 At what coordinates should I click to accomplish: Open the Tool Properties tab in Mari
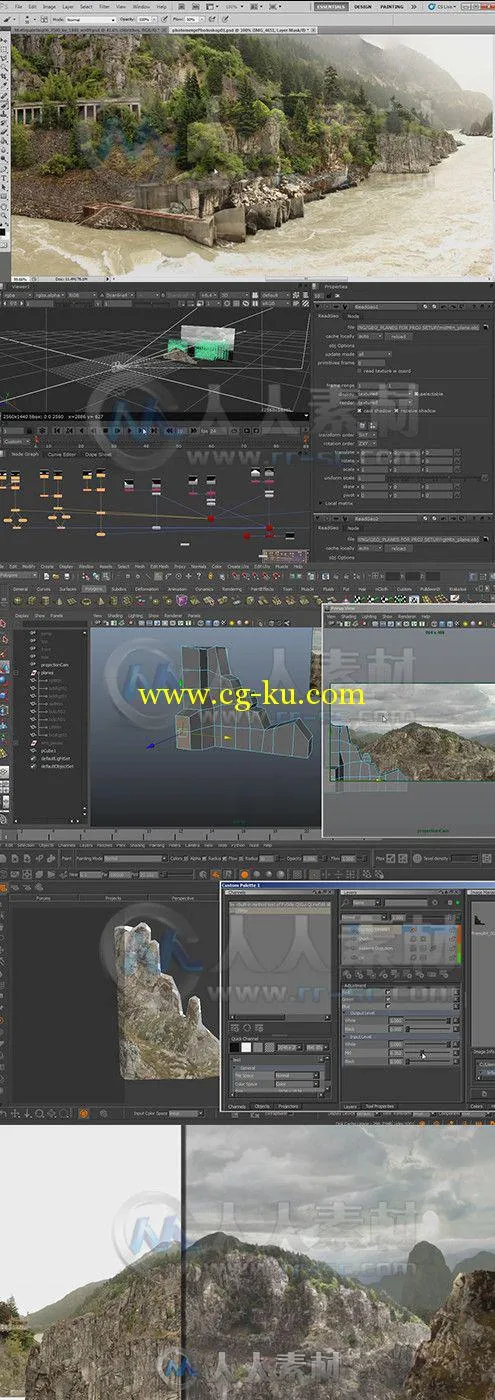tap(380, 1107)
